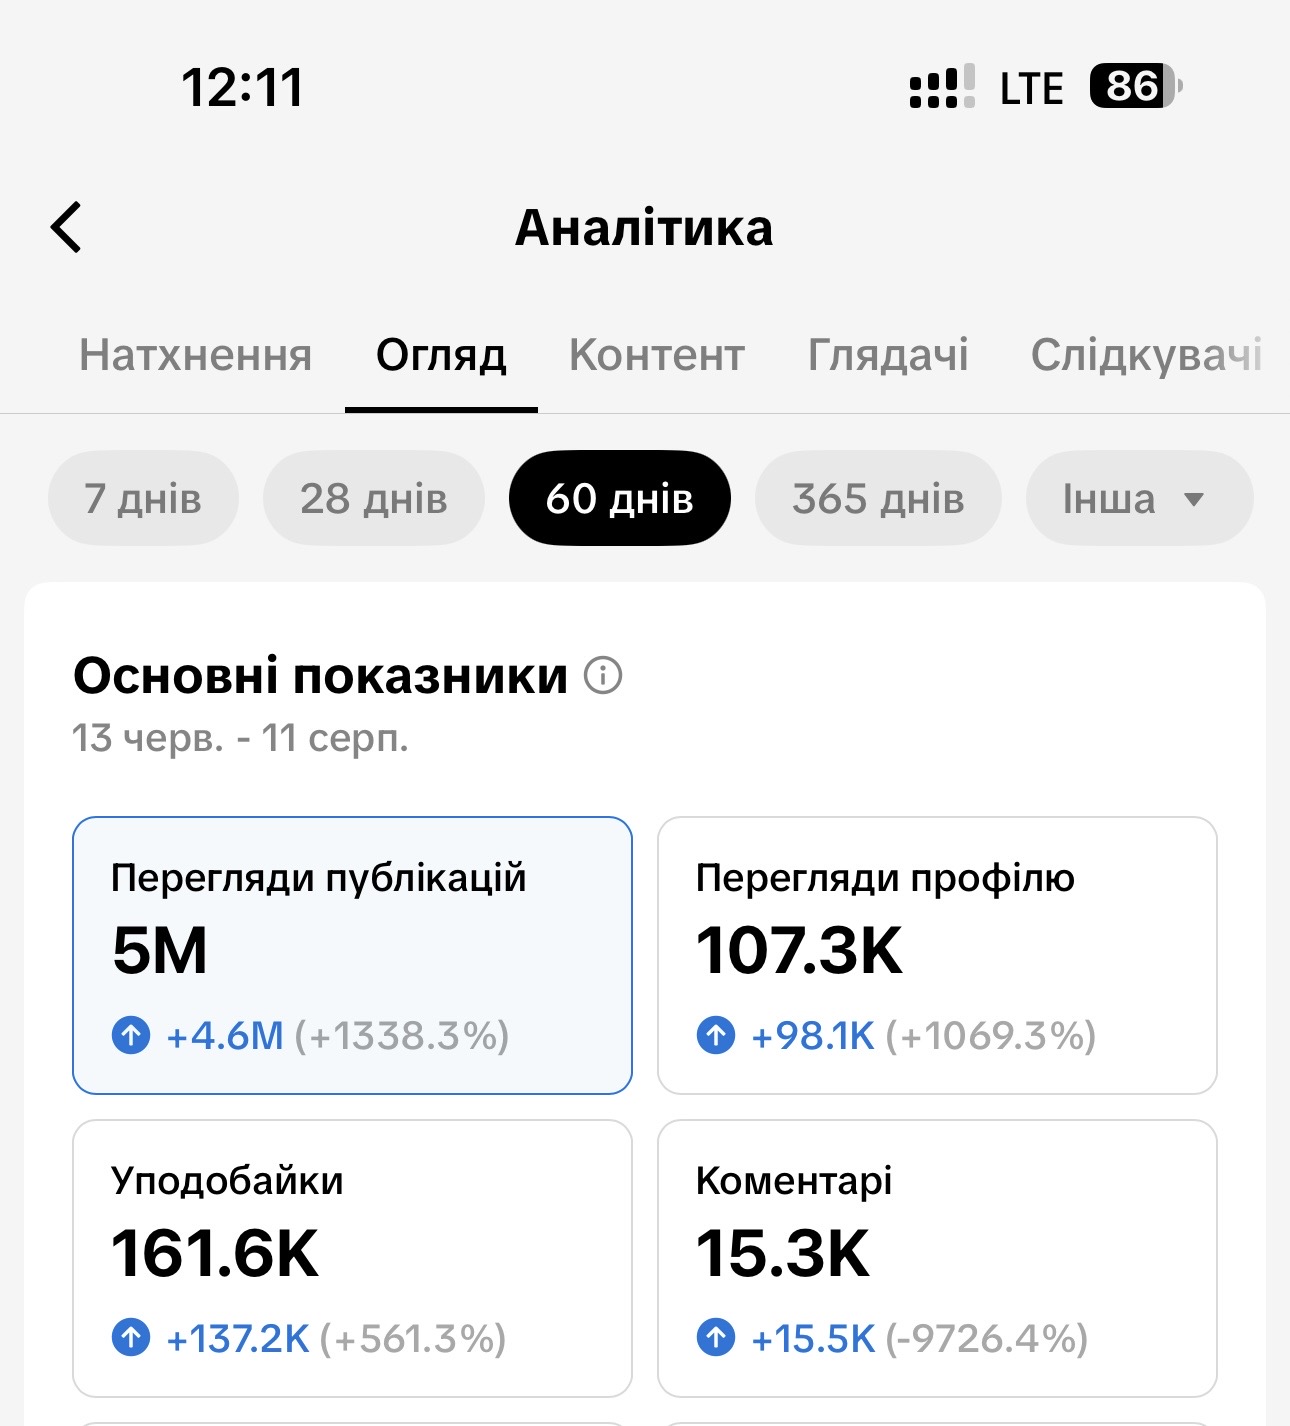Image resolution: width=1290 pixels, height=1426 pixels.
Task: Click the Інша dropdown arrow
Action: (x=1193, y=499)
